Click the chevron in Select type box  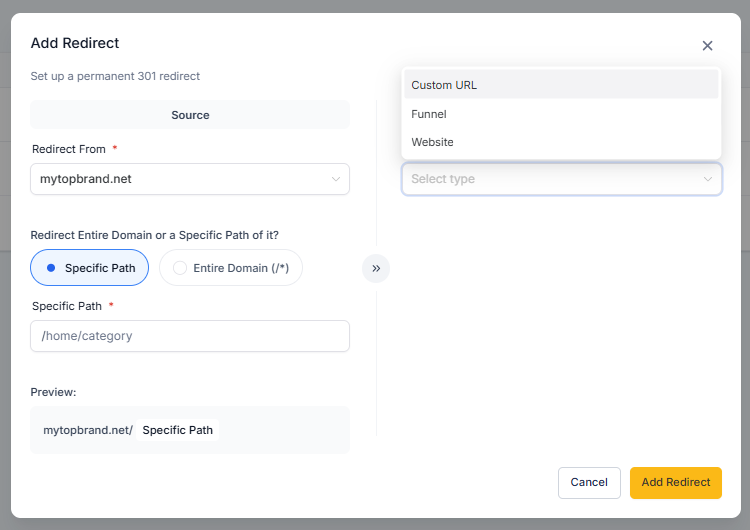click(708, 180)
